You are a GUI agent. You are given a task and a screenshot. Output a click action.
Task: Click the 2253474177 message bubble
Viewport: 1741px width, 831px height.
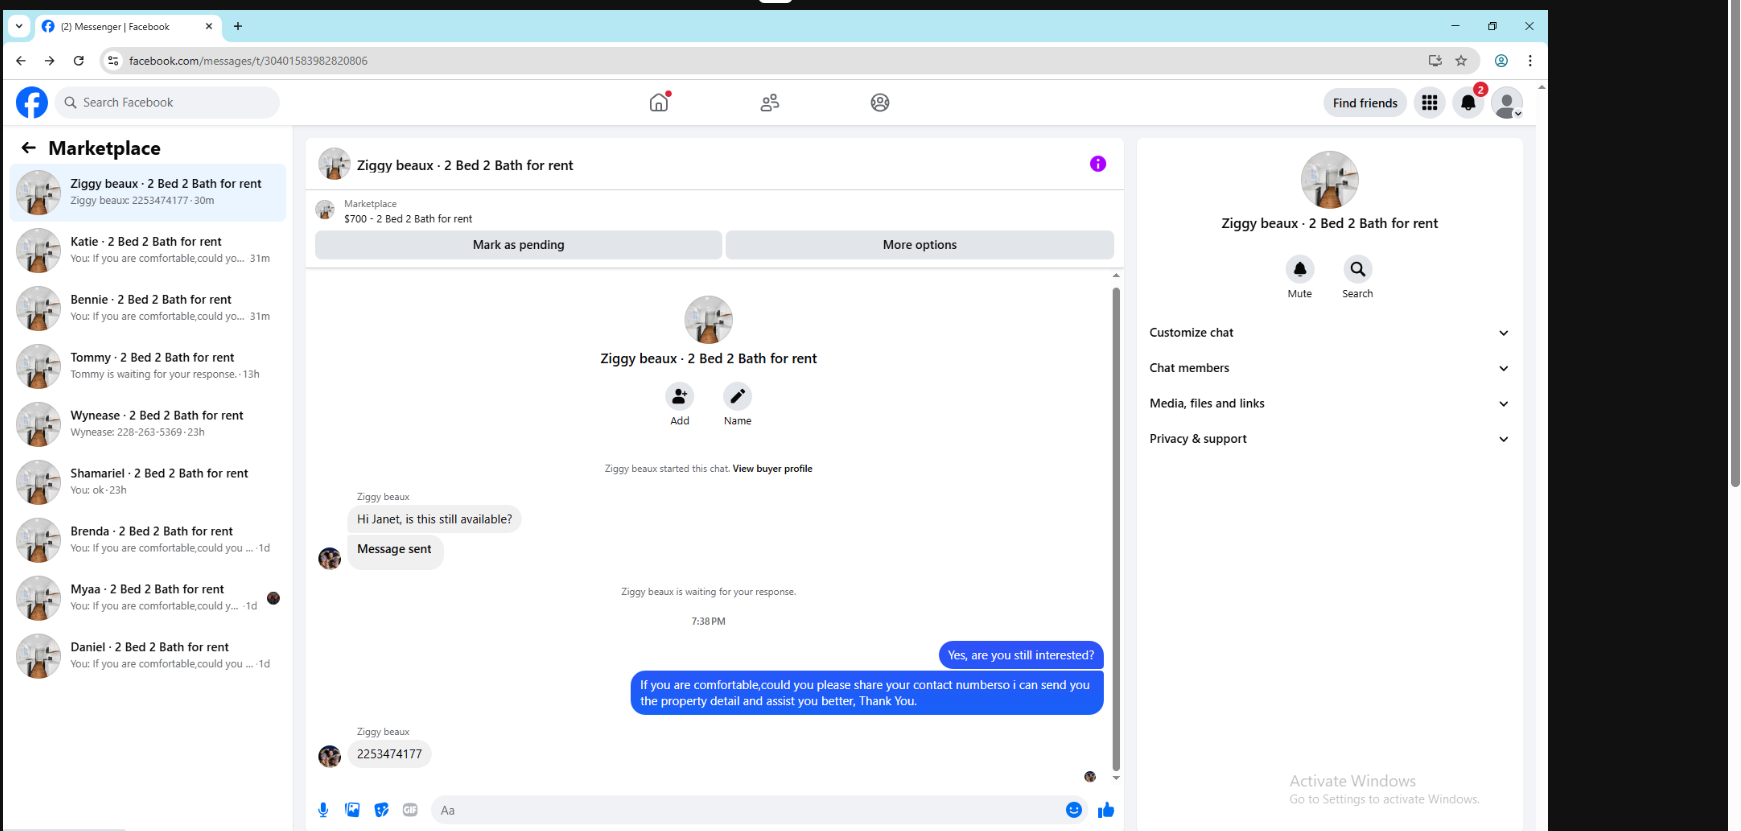coord(390,755)
